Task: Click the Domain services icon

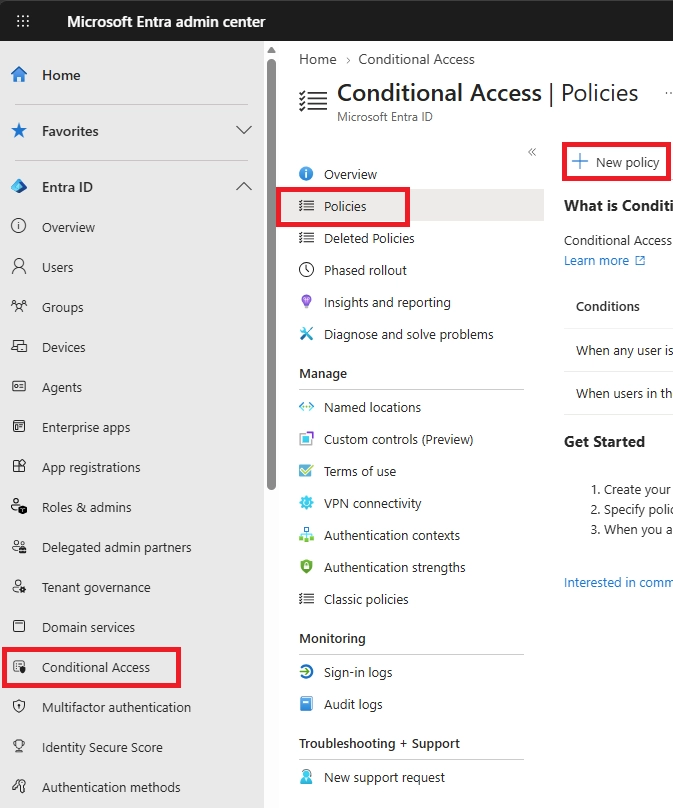Action: [19, 627]
